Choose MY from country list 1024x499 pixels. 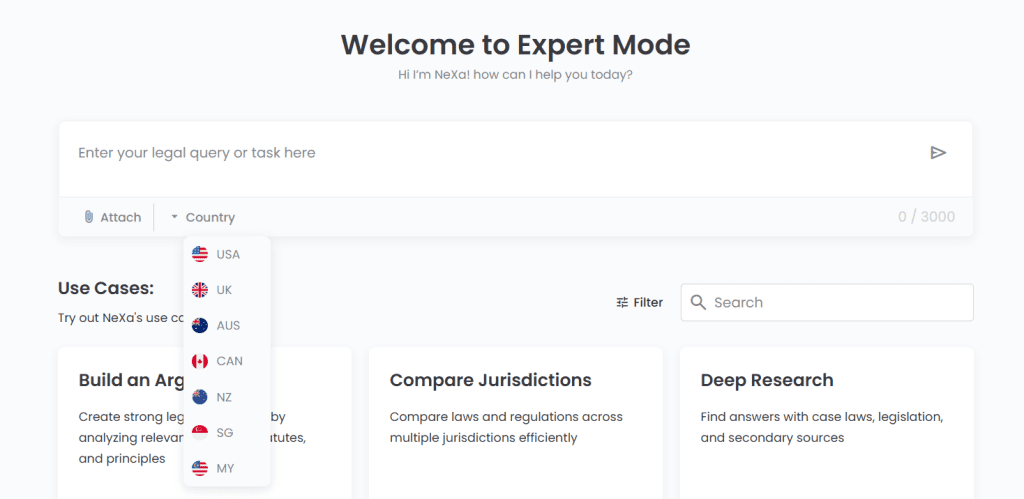click(227, 468)
